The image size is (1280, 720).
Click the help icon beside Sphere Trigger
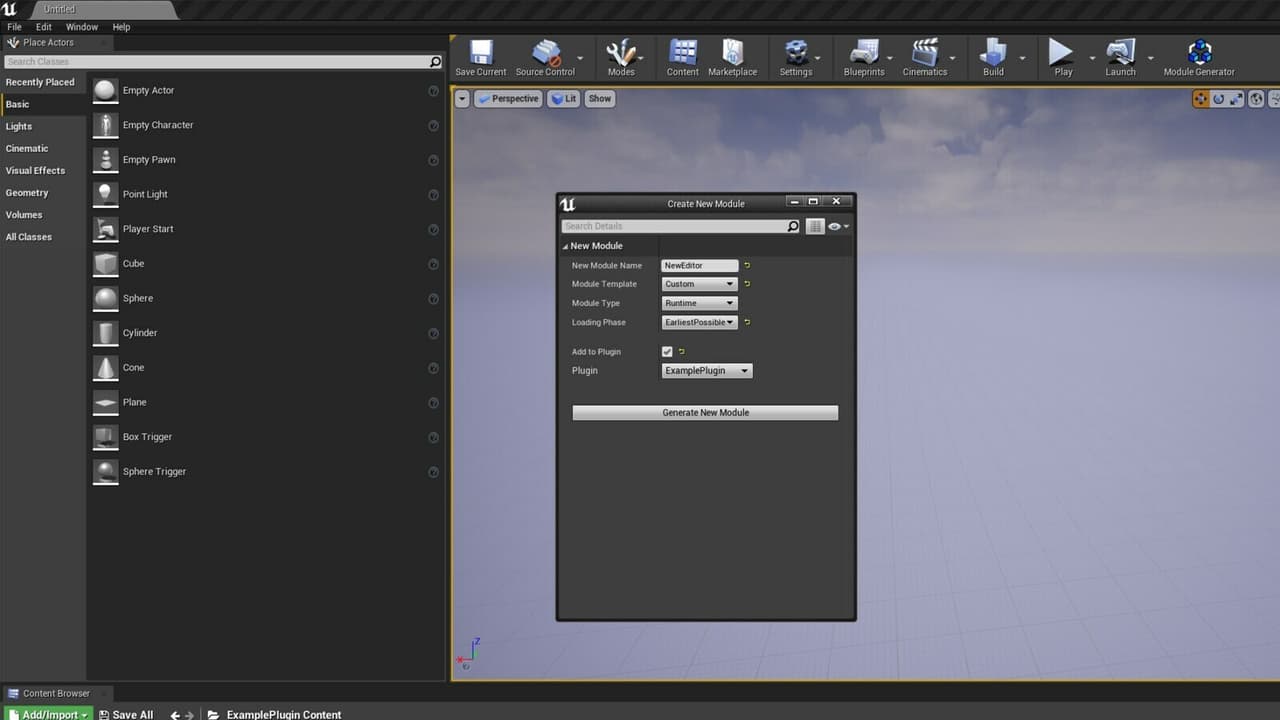coord(433,472)
